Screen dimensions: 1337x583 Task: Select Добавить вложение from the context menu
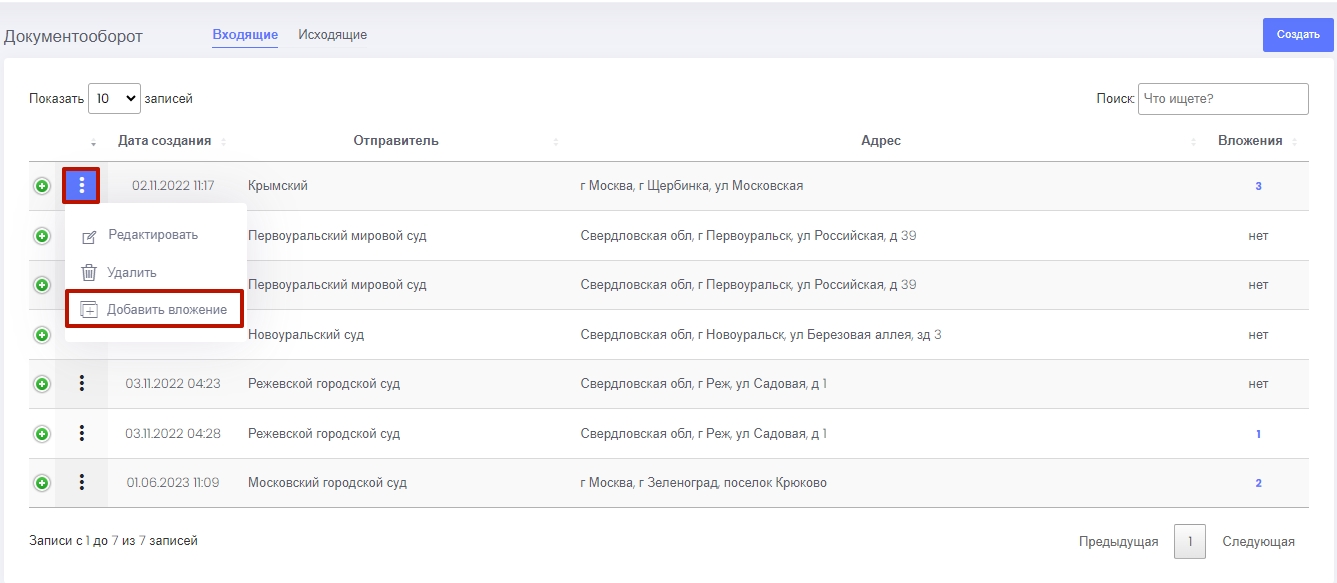coord(166,310)
